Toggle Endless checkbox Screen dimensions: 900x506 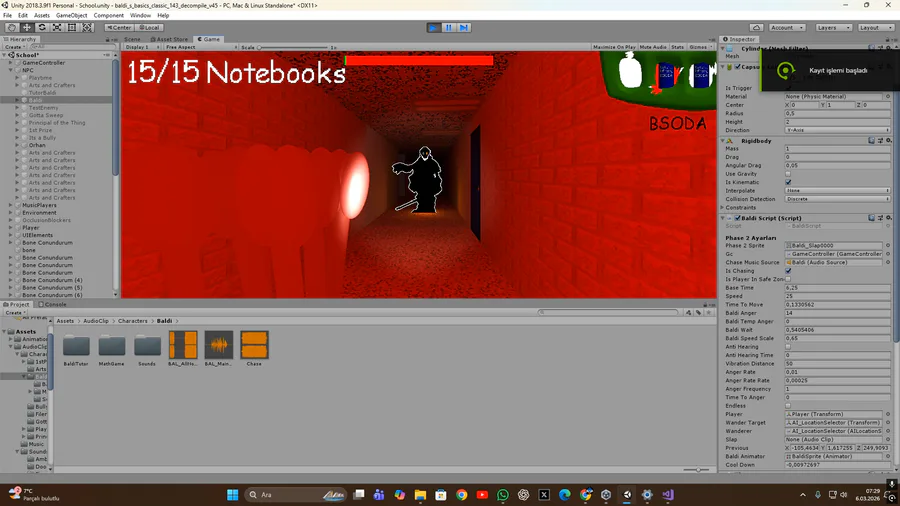pos(788,406)
